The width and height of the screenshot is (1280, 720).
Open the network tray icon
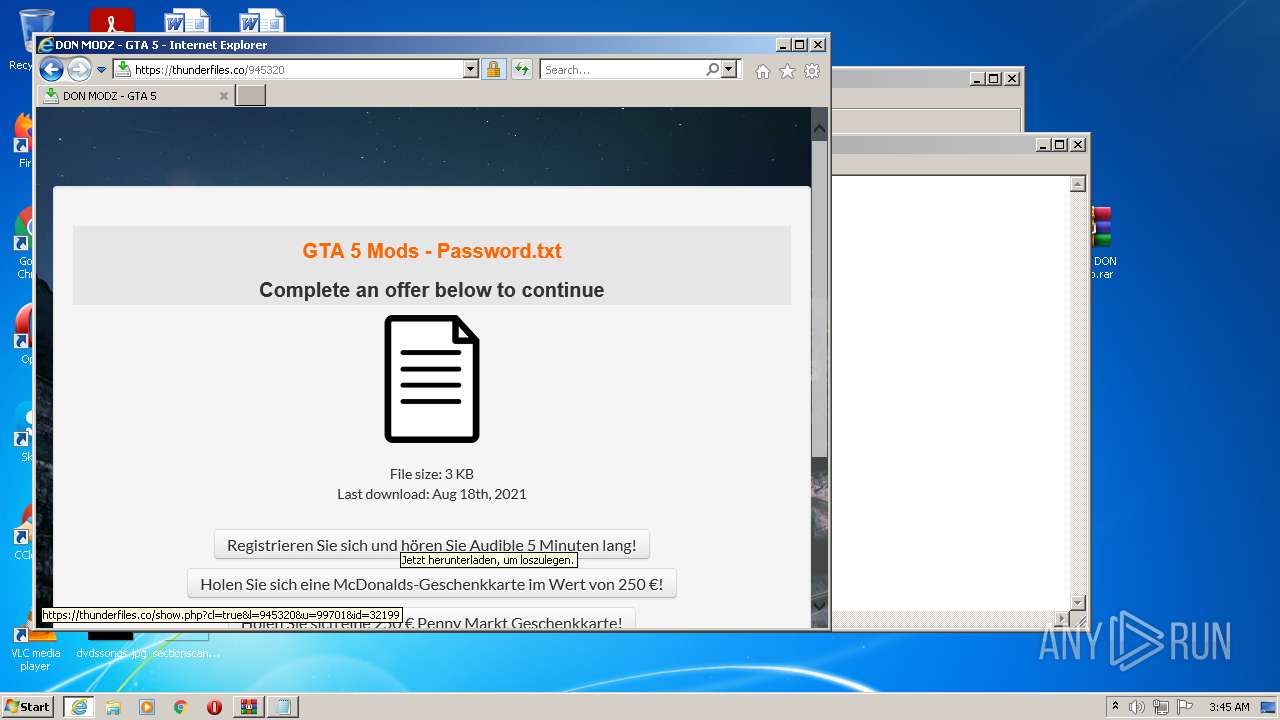(1161, 707)
